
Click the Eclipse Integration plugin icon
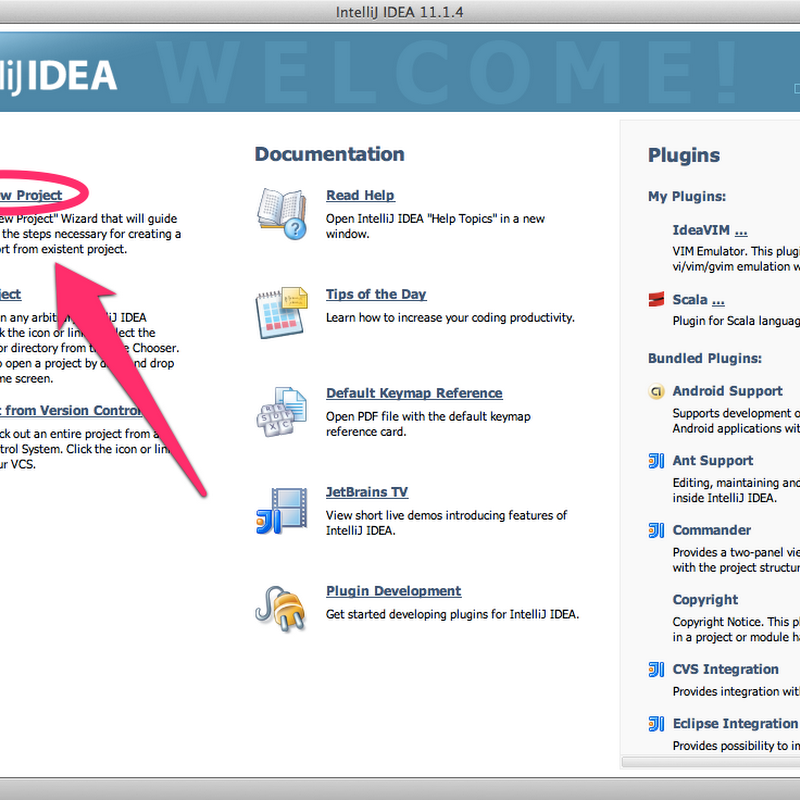[x=656, y=724]
